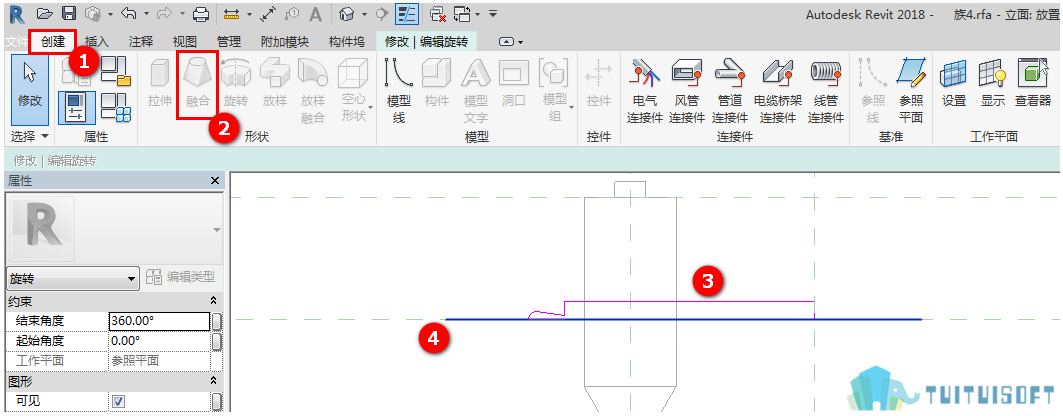Select the Reference Line (参照线) tool
The height and width of the screenshot is (416, 1063).
click(873, 91)
